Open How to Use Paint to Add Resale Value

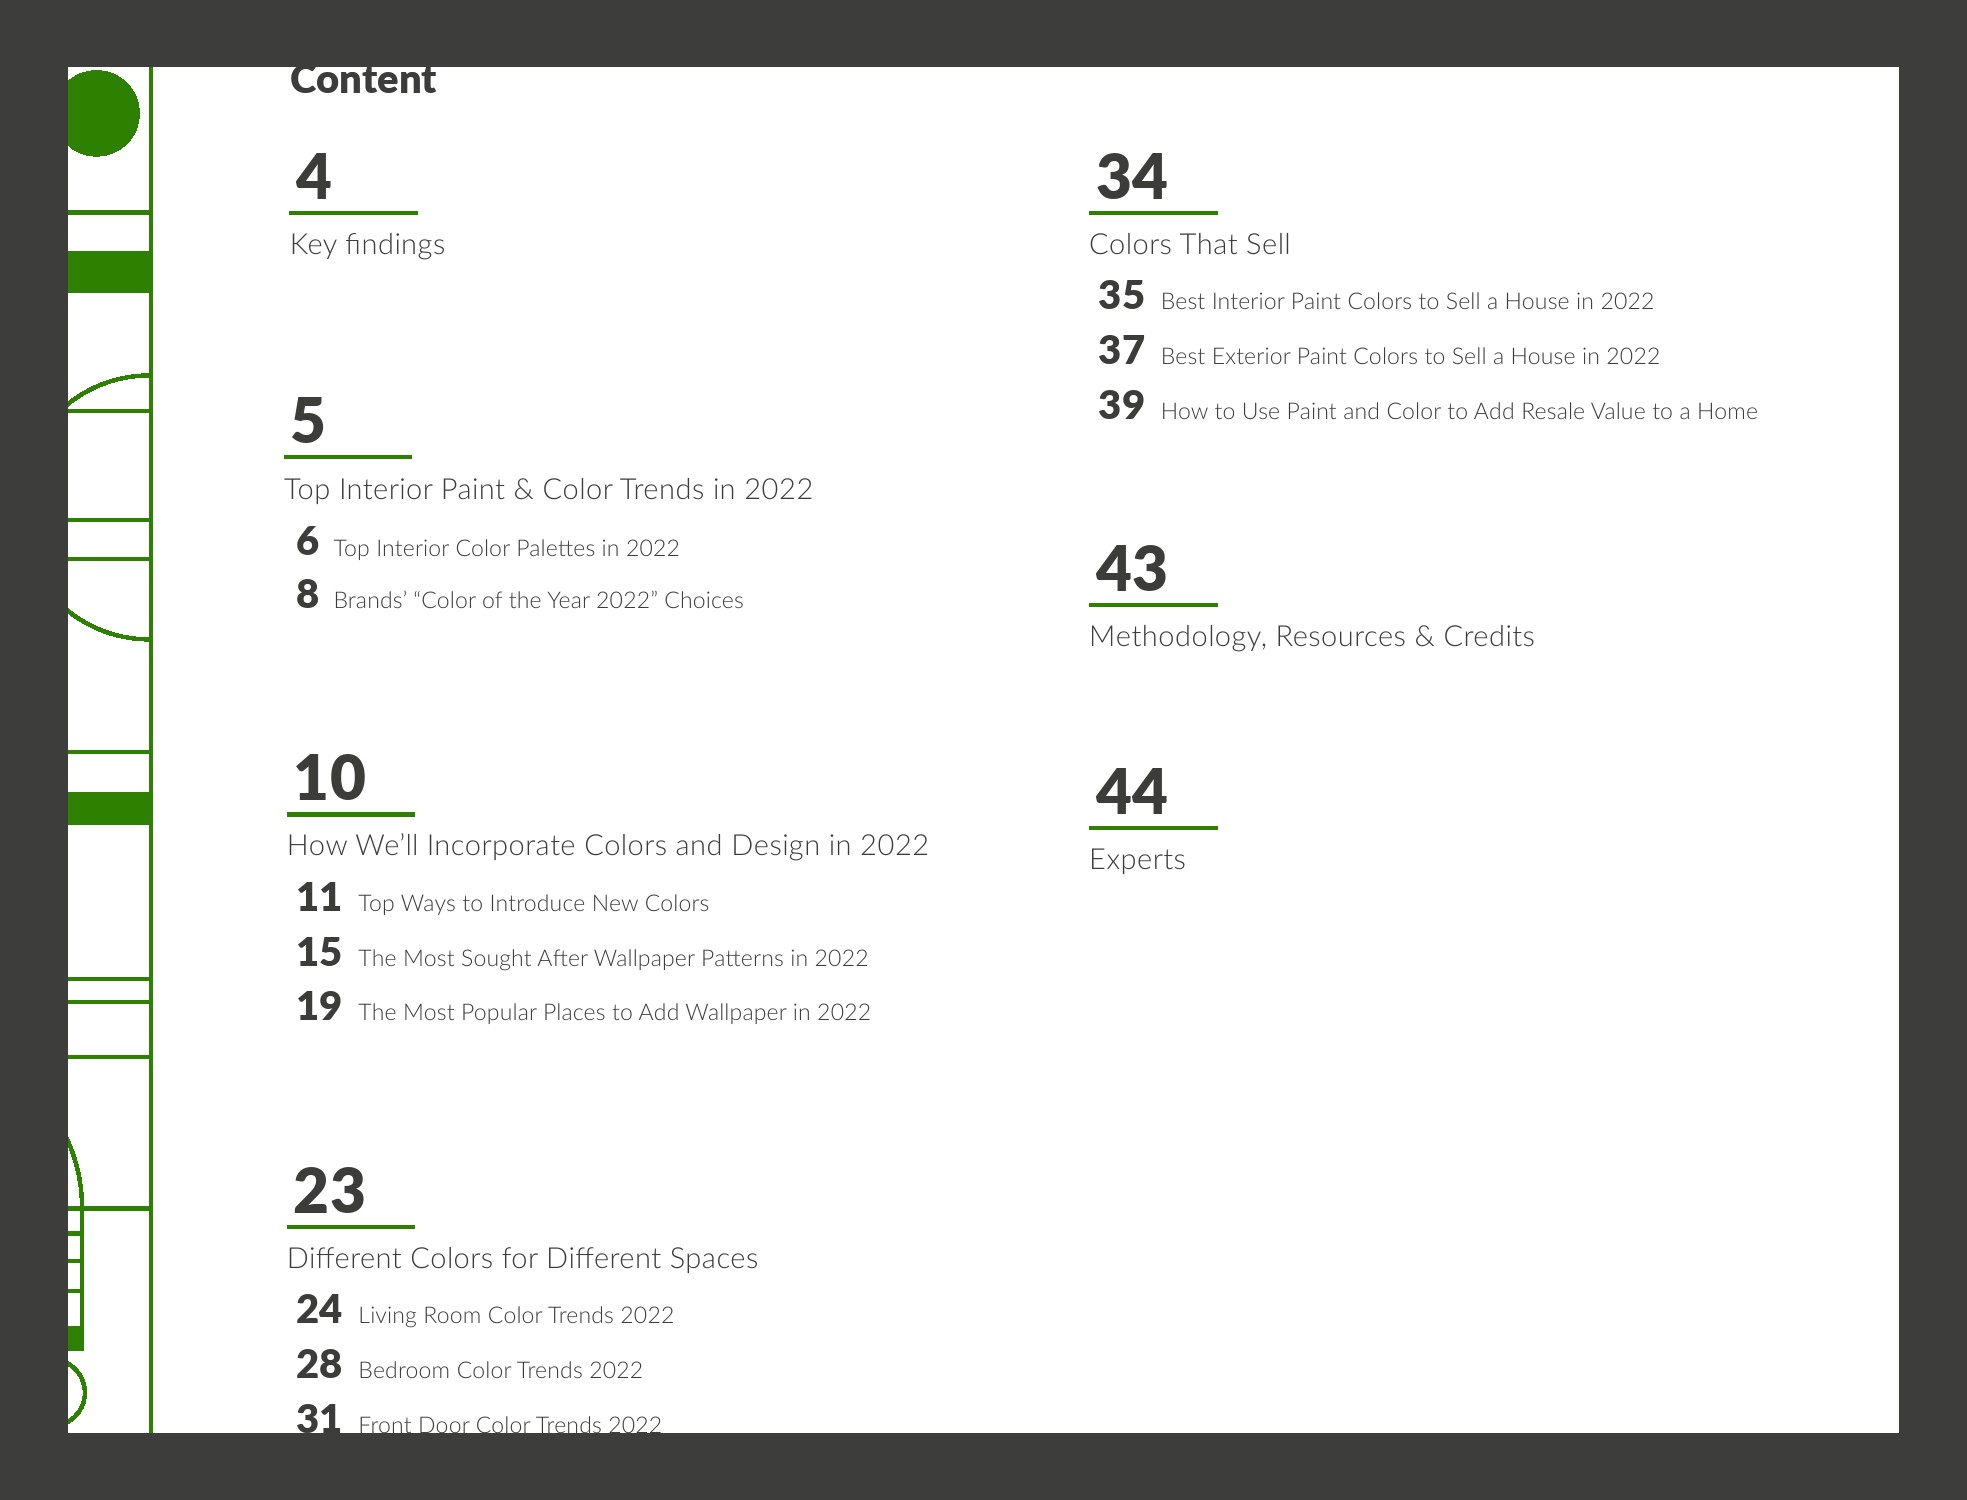[x=1458, y=411]
